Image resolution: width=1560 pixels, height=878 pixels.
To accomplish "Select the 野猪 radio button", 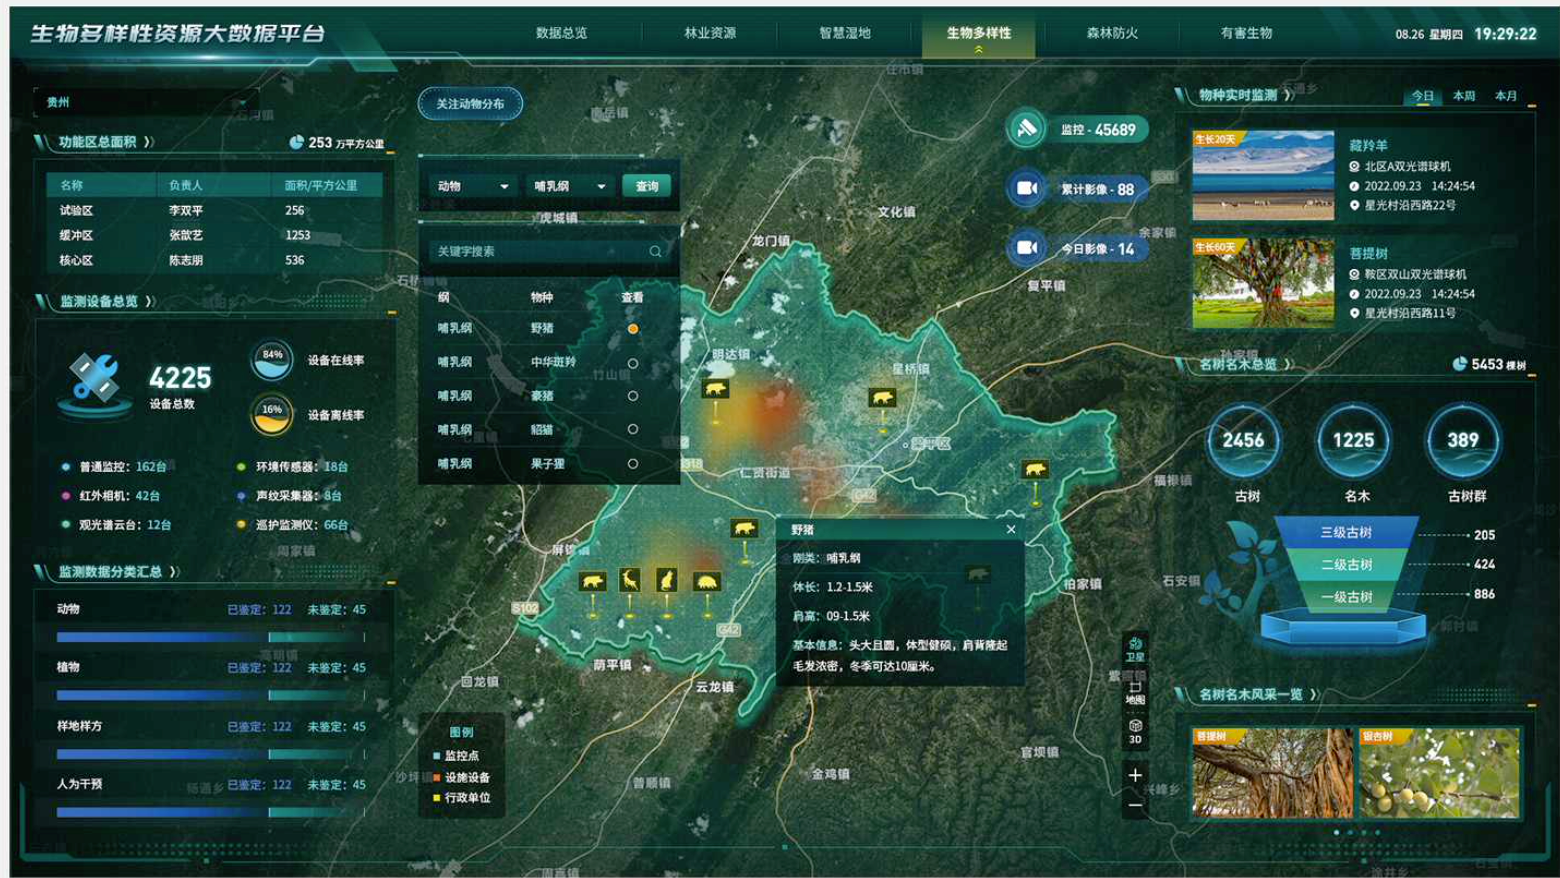I will pos(632,329).
